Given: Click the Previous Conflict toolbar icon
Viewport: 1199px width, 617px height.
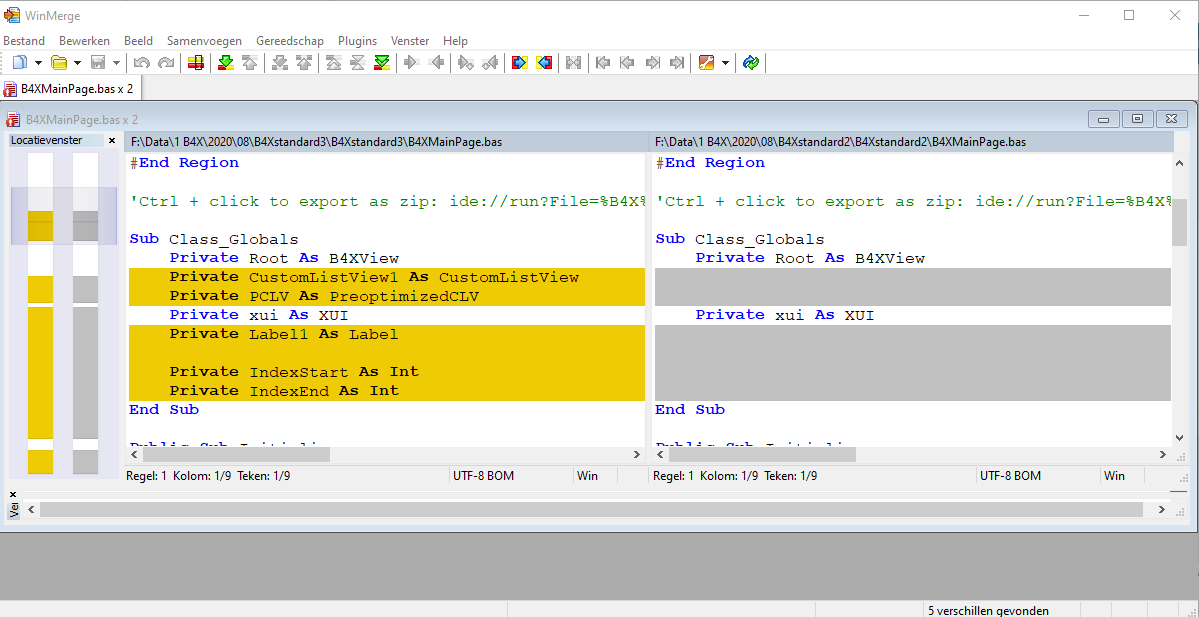Looking at the screenshot, I should coord(304,63).
